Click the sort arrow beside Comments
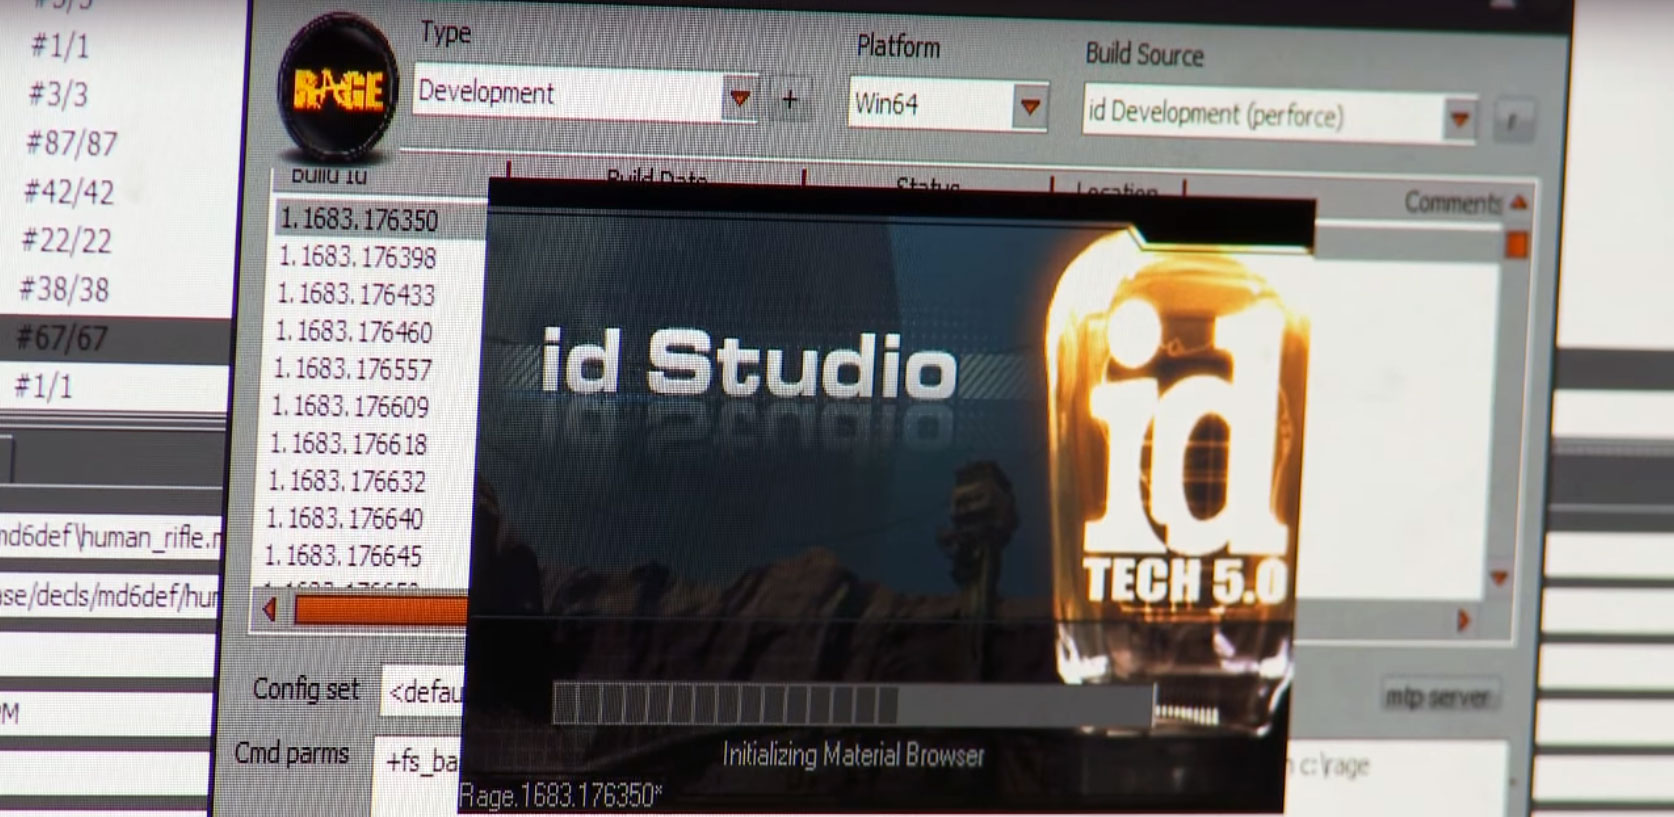 (1519, 203)
